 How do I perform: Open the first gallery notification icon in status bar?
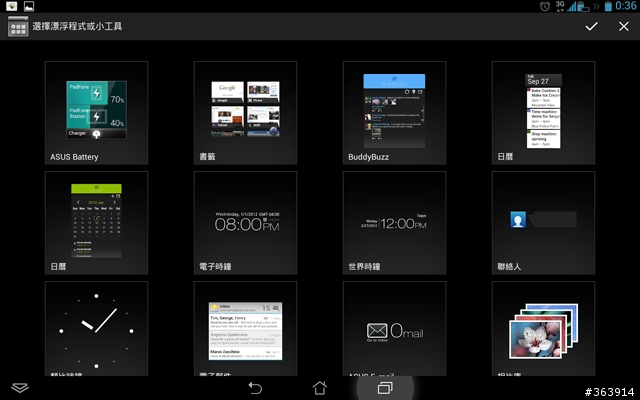coord(11,6)
